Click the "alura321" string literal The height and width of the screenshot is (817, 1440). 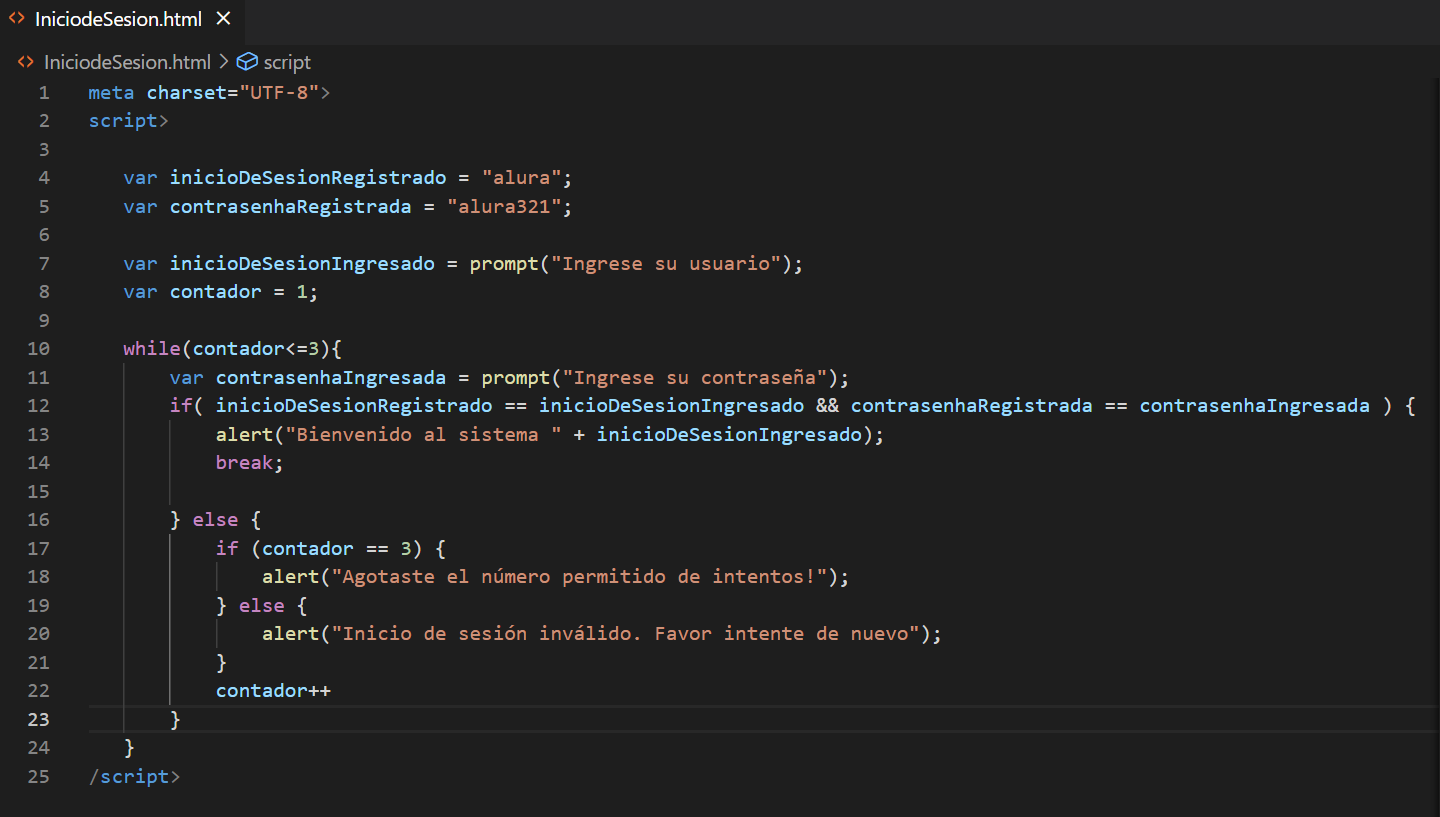coord(505,207)
